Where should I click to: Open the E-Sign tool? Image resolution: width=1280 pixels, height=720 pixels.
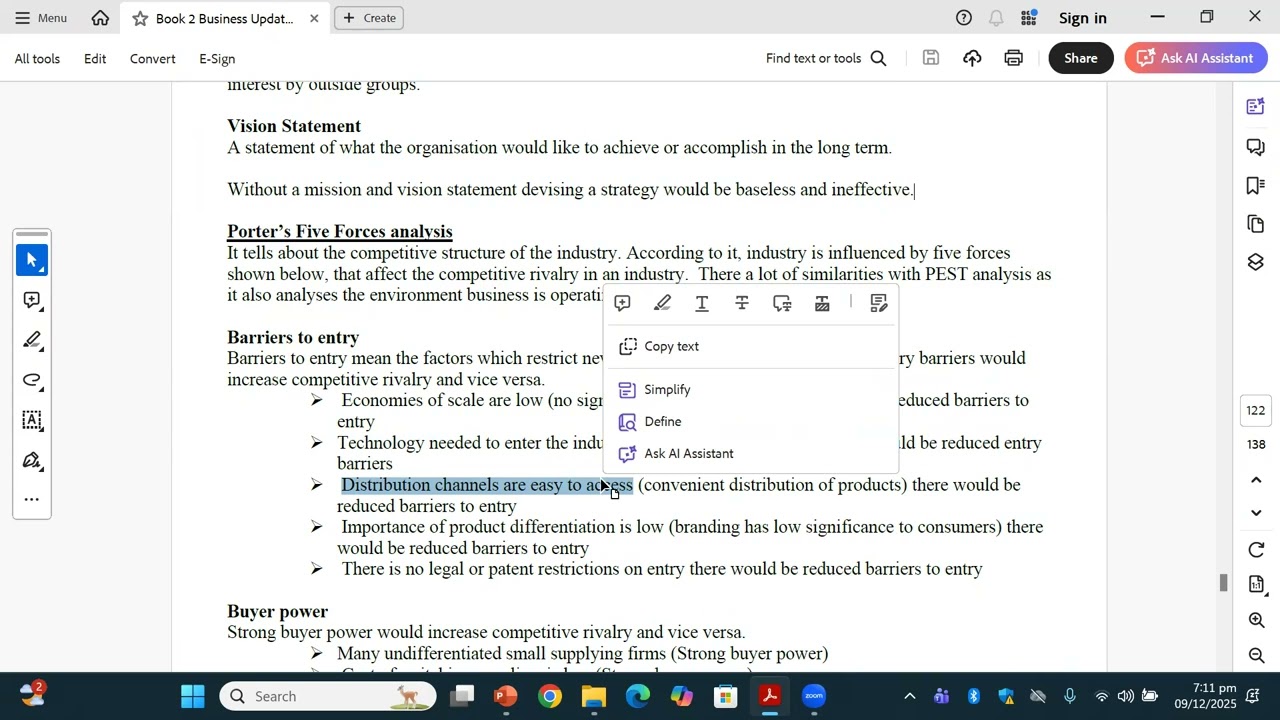coord(217,59)
